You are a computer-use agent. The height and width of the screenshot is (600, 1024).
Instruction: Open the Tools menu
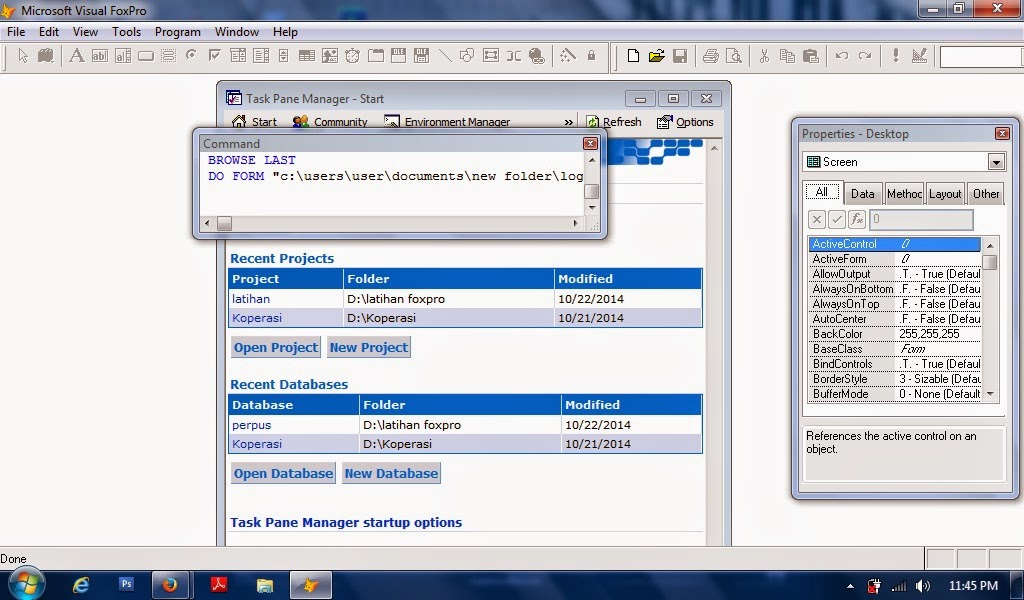click(x=126, y=32)
